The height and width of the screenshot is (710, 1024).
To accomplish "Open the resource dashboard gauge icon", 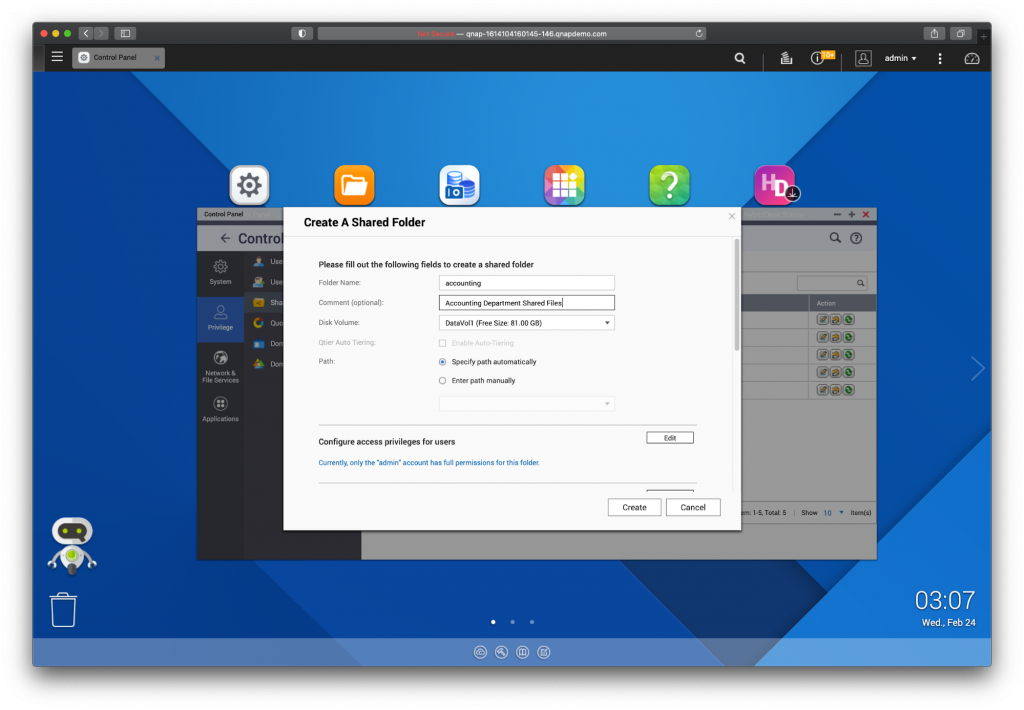I will [x=972, y=58].
